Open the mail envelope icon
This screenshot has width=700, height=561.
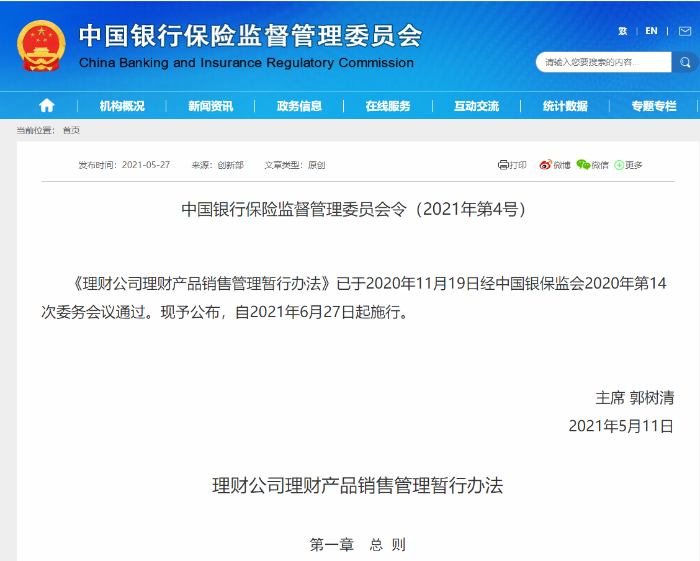(685, 31)
